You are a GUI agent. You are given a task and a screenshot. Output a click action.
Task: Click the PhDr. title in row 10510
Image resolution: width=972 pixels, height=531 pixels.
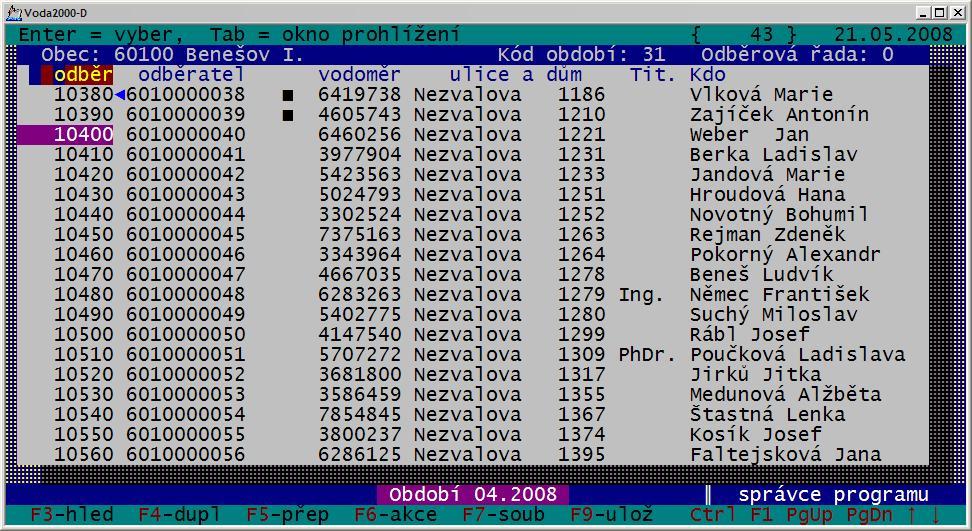647,354
